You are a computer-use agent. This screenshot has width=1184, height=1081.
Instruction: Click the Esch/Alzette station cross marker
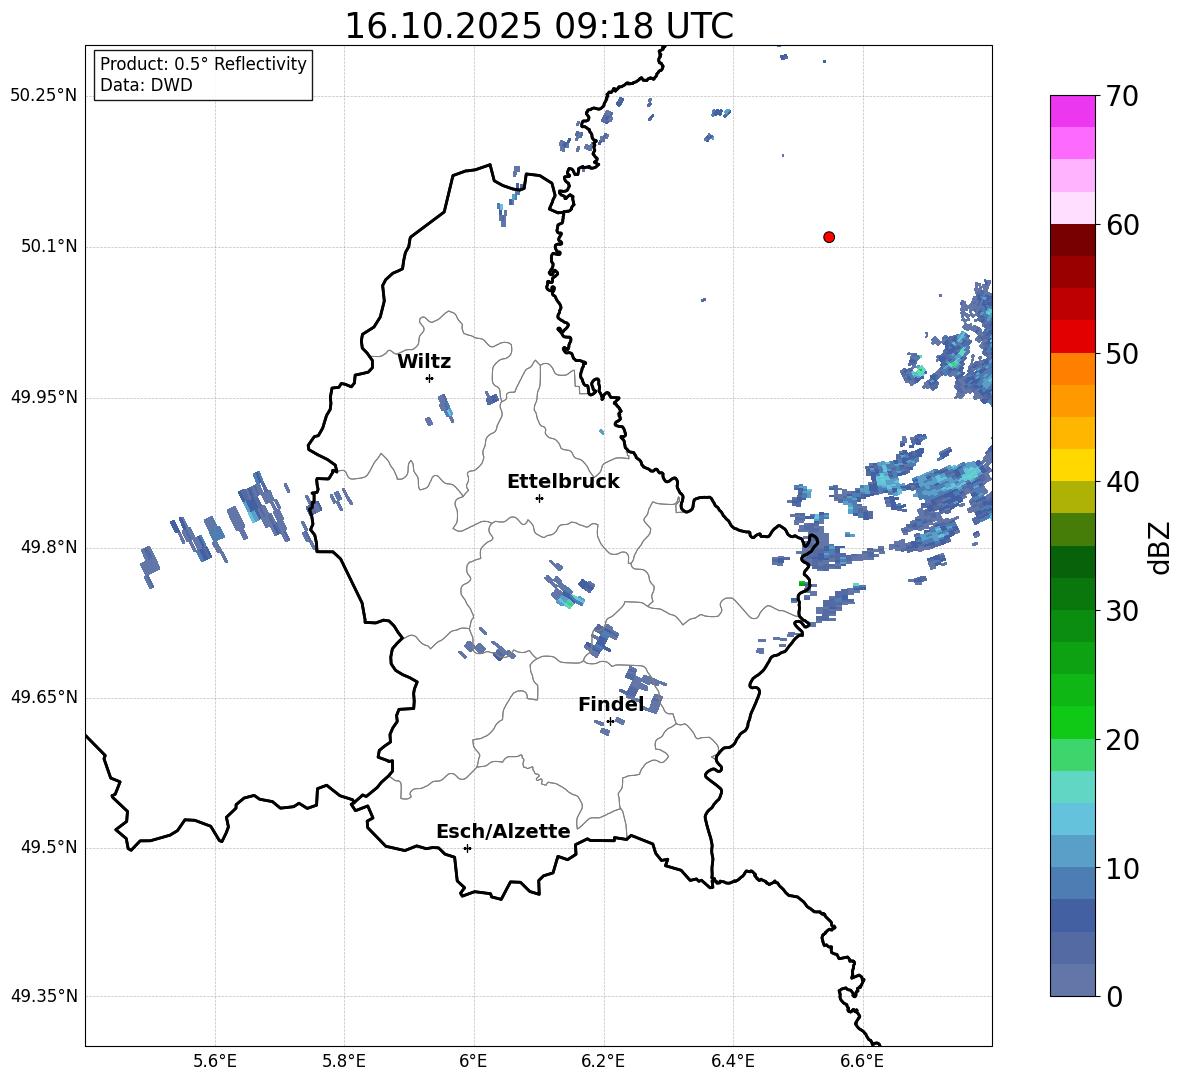coord(467,848)
